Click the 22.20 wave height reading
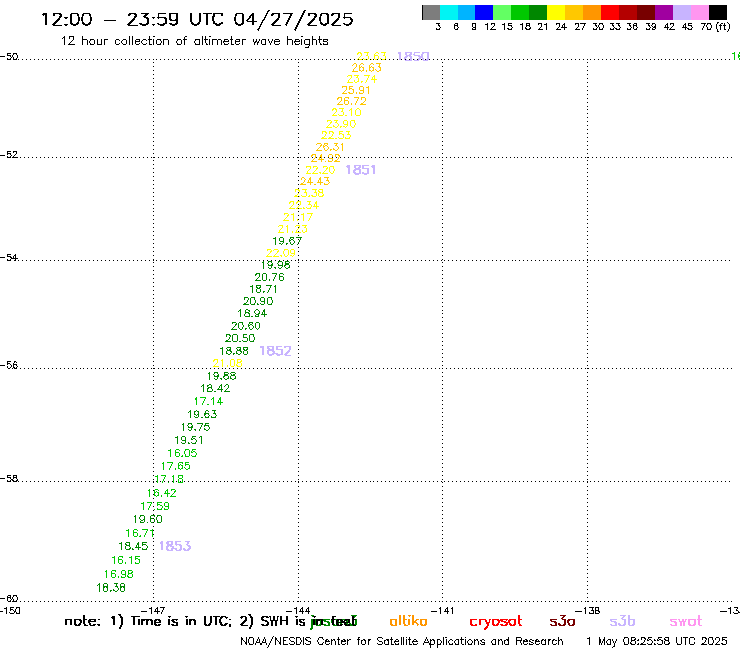Viewport: 740px width, 650px height. pos(320,170)
